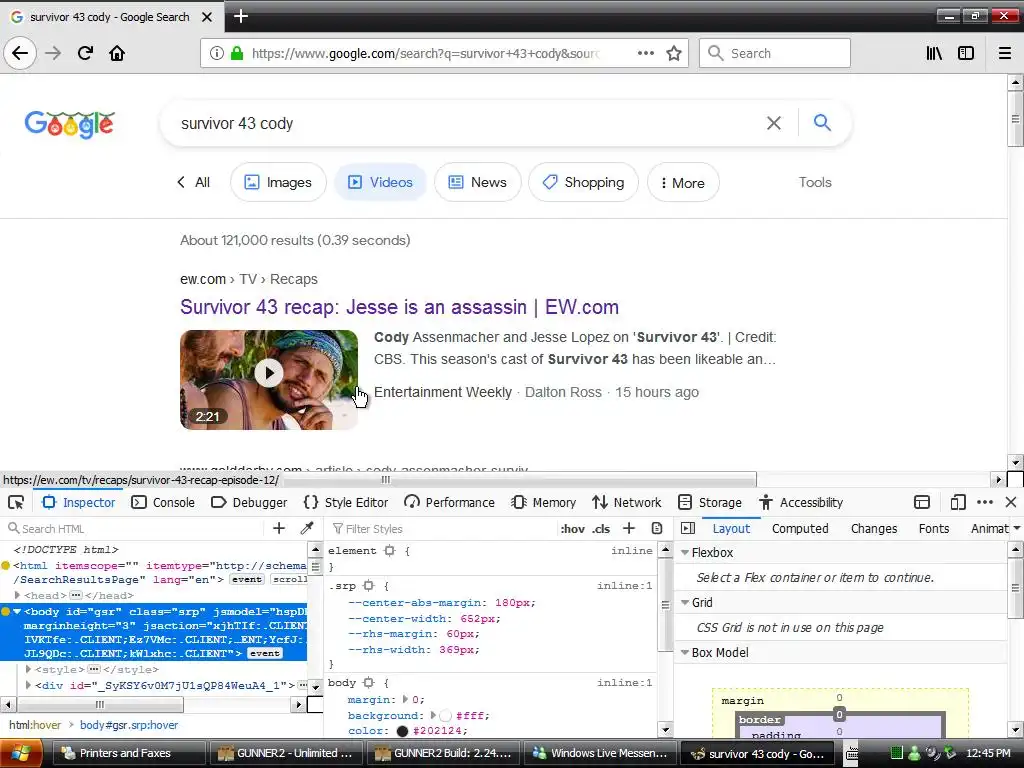
Task: Expand the head element node
Action: pyautogui.click(x=18, y=596)
